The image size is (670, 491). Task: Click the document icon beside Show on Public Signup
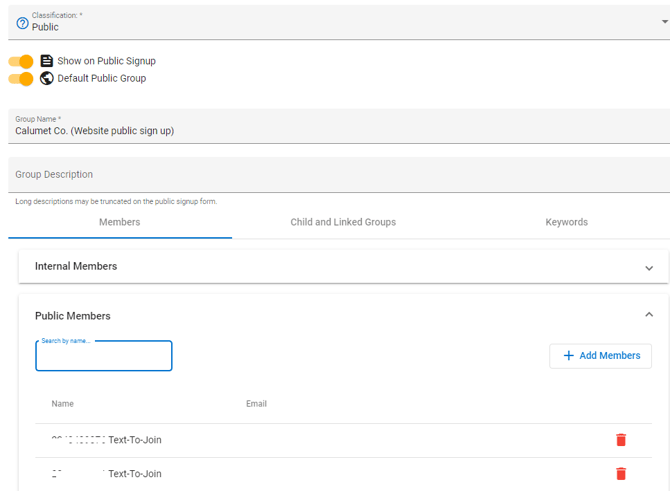(47, 61)
